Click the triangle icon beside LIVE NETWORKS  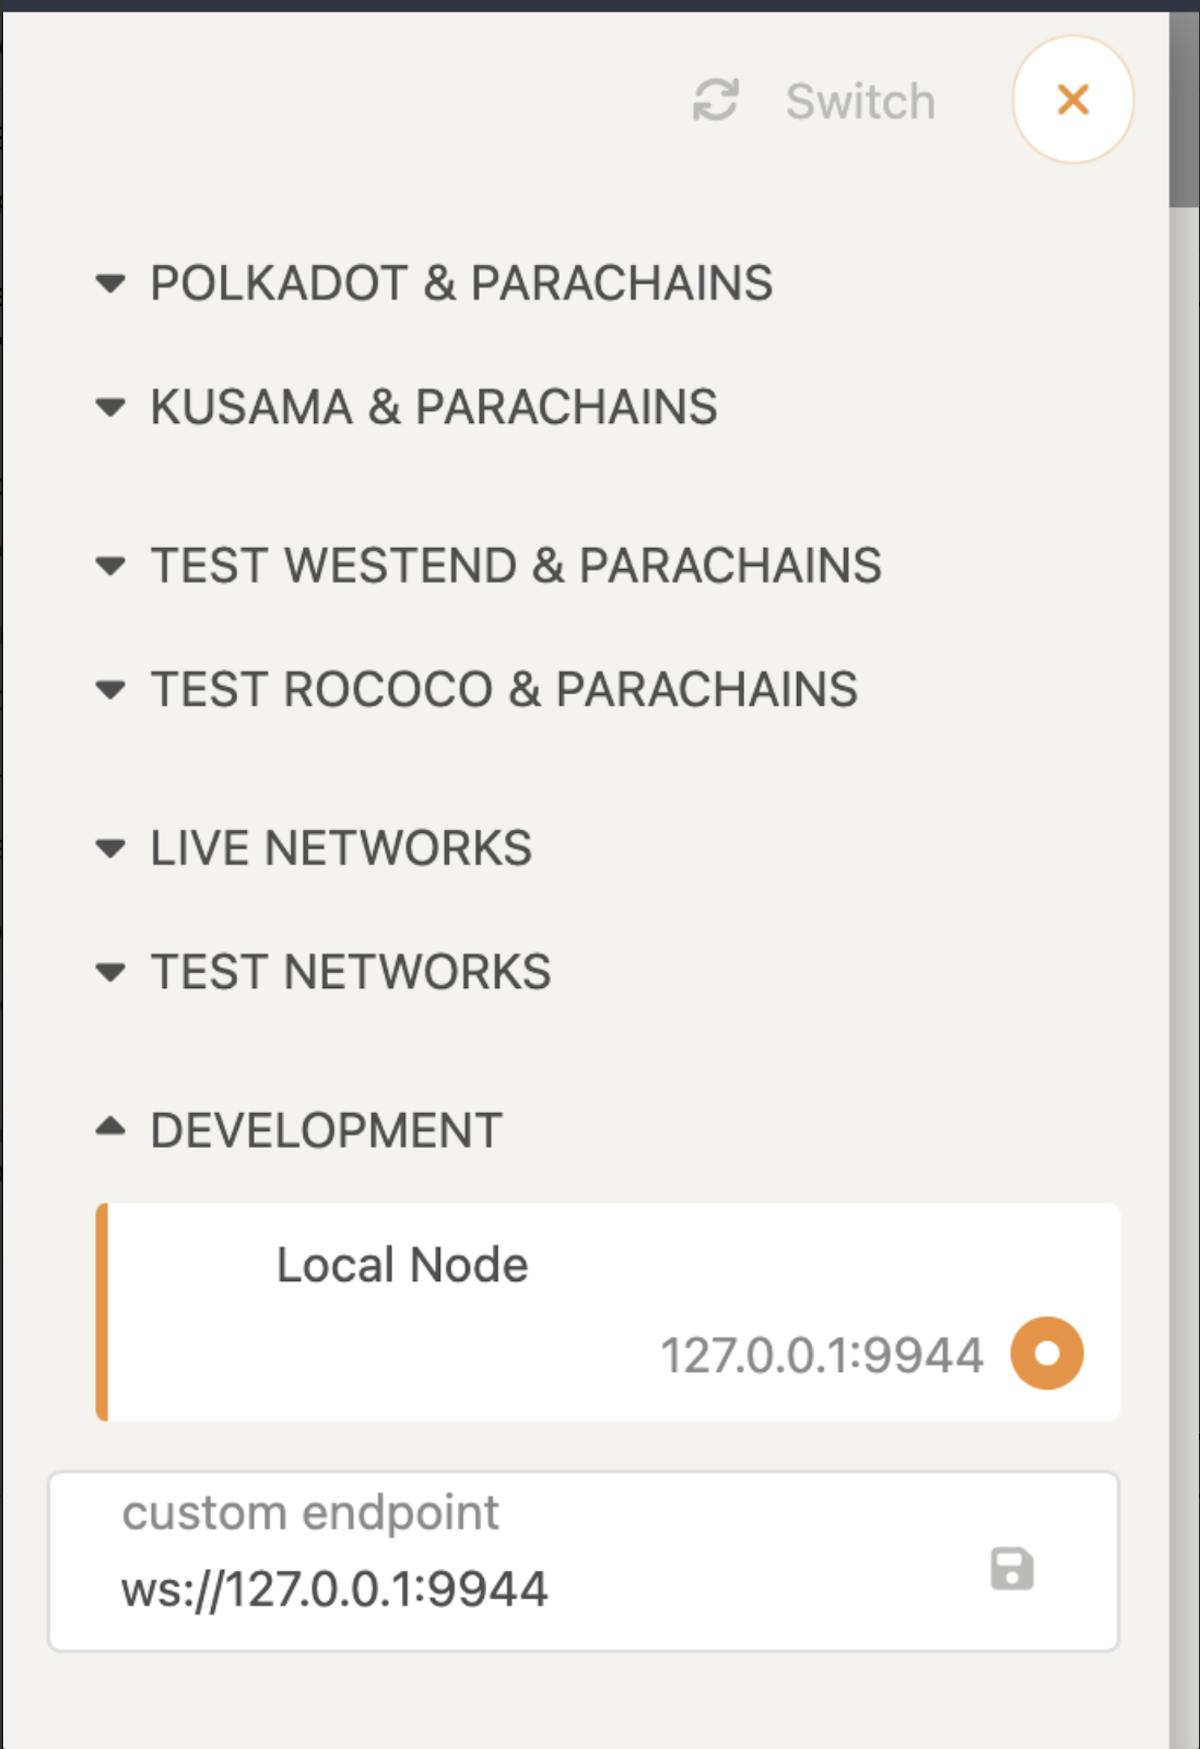[x=110, y=847]
